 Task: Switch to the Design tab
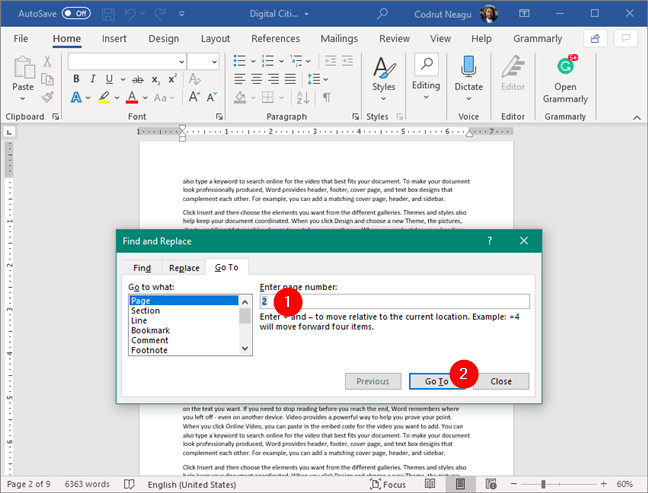pos(164,38)
